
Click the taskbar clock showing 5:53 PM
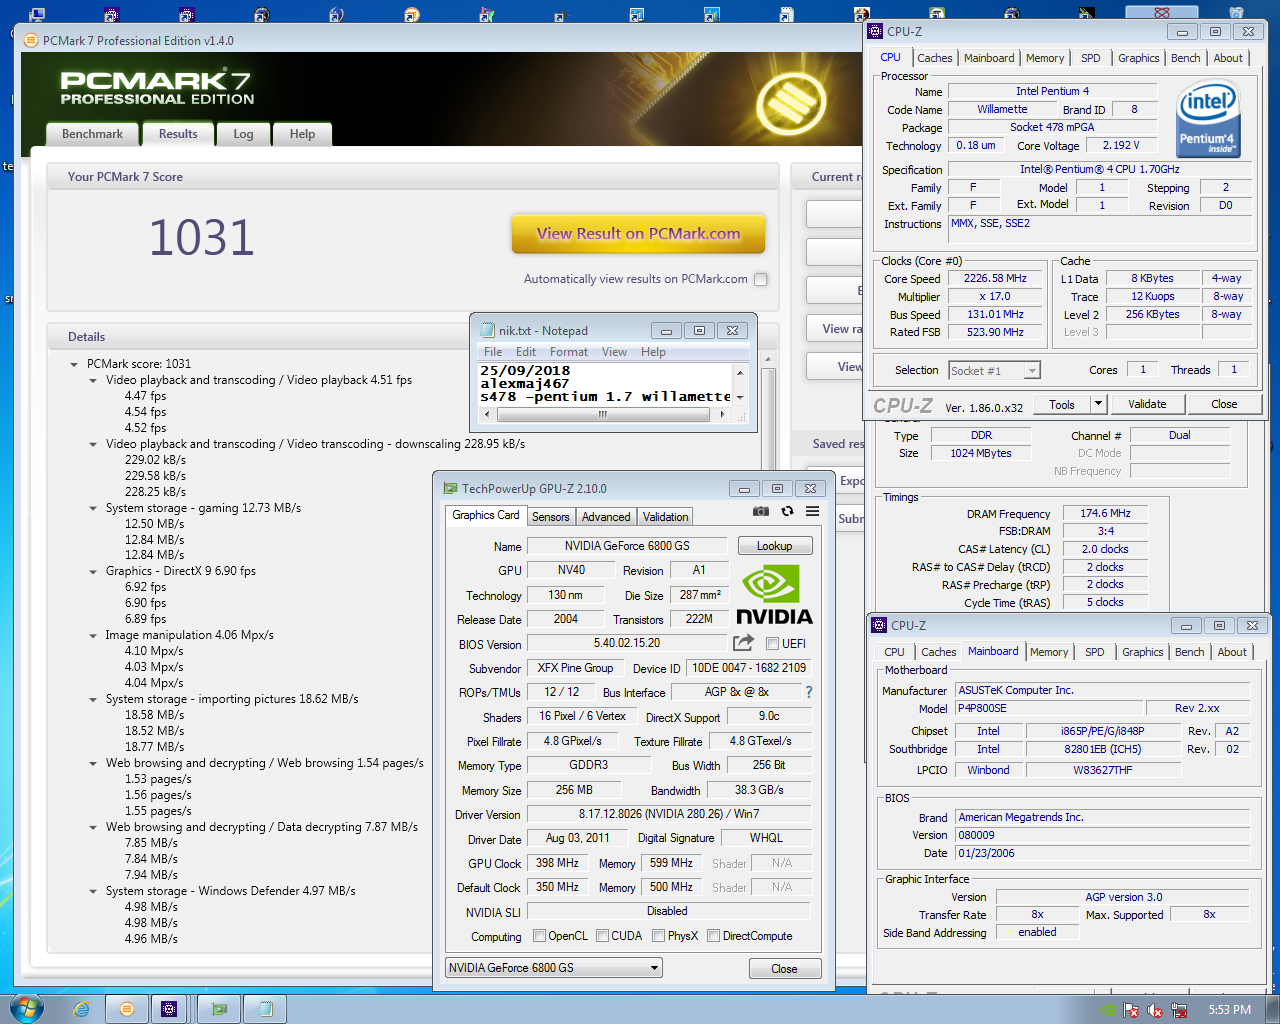click(1229, 1010)
